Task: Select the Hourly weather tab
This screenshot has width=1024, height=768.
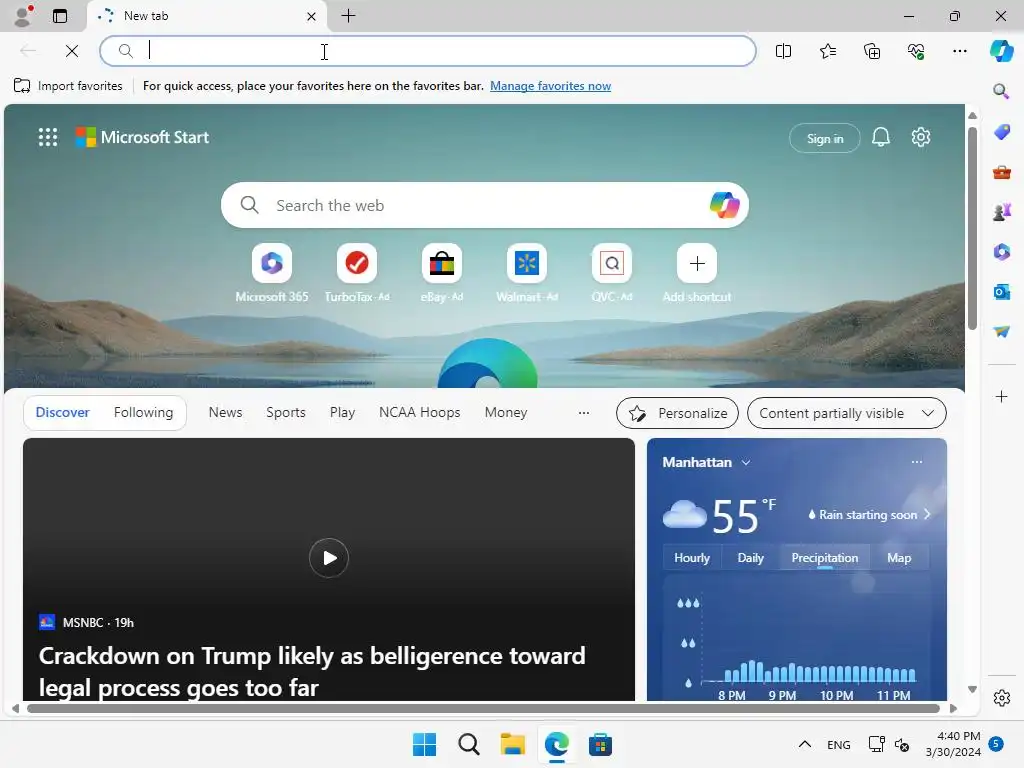Action: tap(692, 558)
